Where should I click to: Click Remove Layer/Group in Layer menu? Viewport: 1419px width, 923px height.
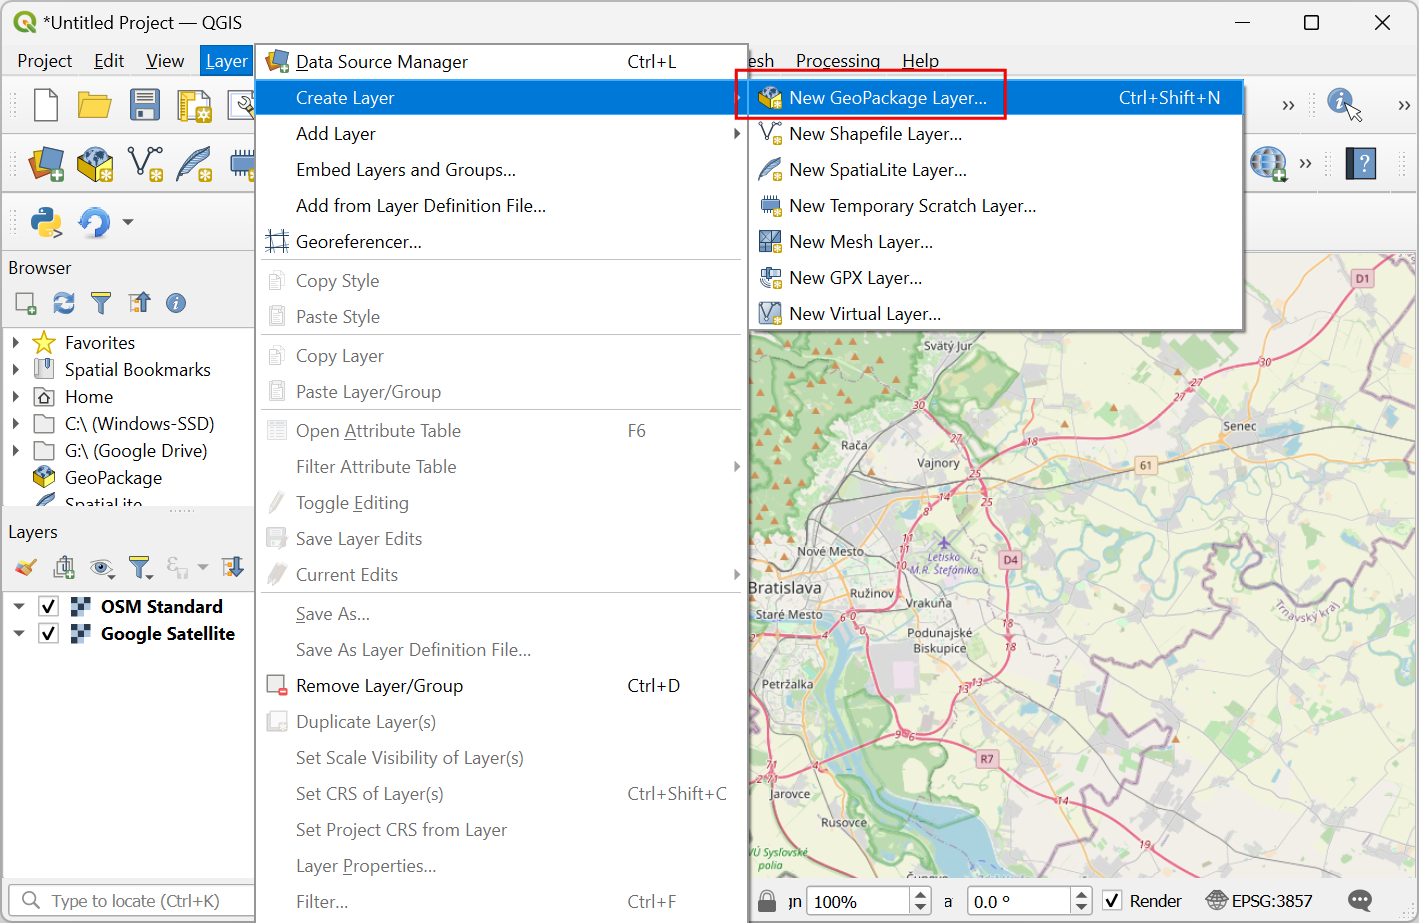(x=379, y=686)
